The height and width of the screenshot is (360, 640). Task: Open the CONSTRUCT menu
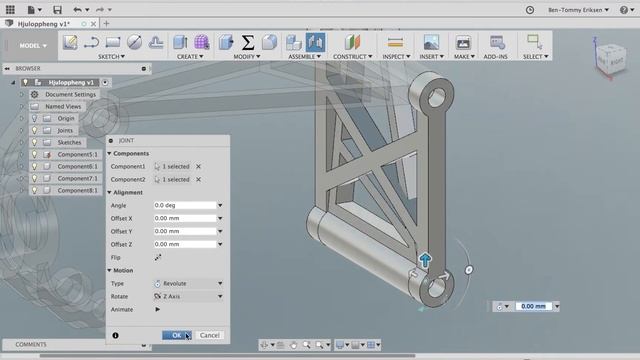click(352, 56)
